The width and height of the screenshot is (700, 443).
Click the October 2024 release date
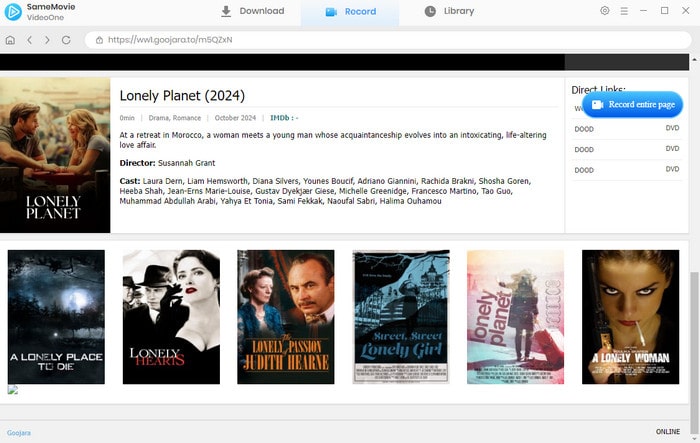tap(235, 118)
